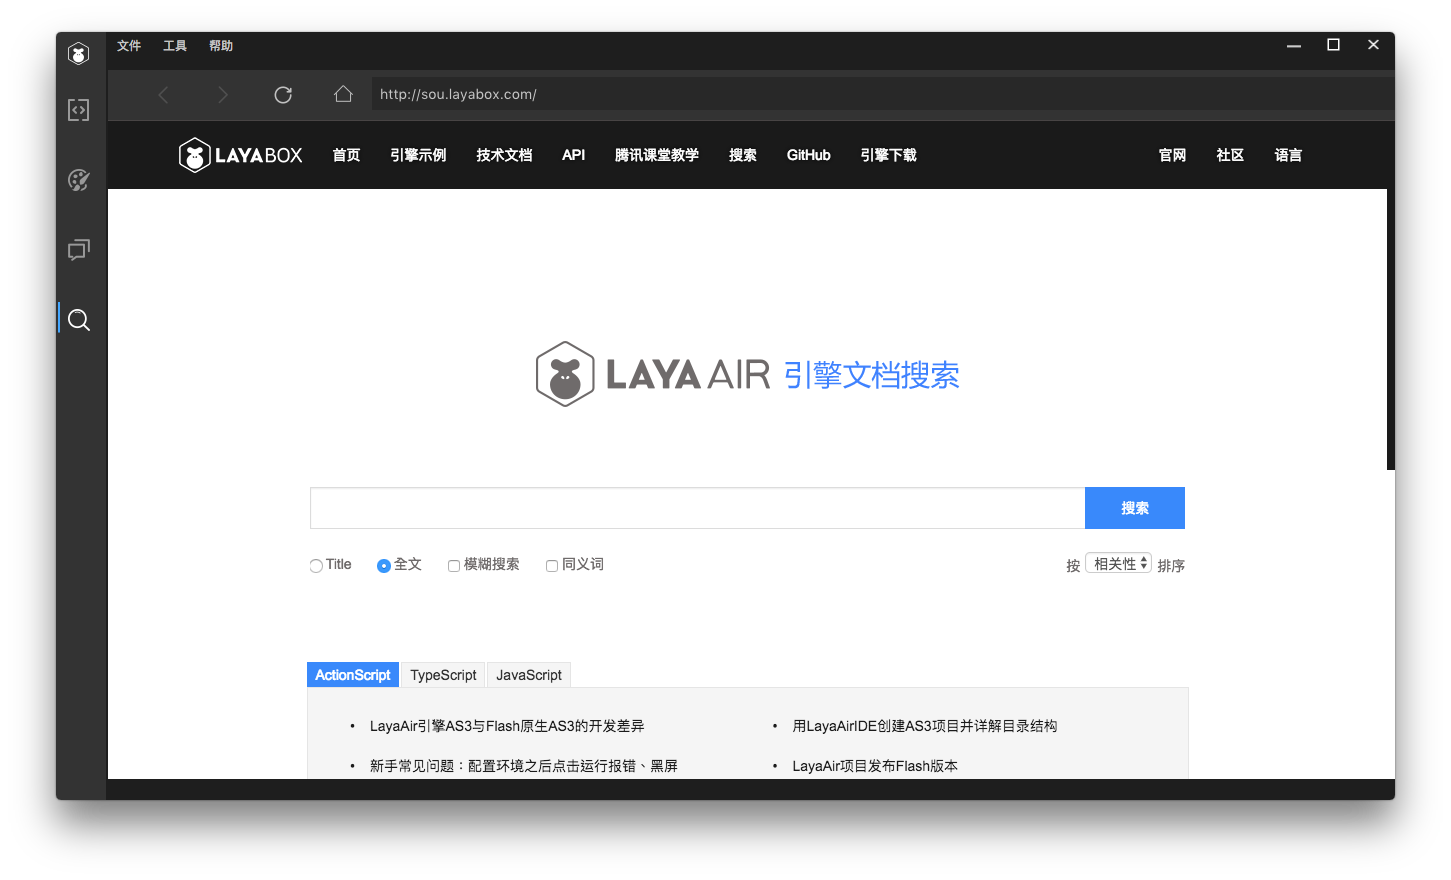Open the chat bubbles sidebar icon
The image size is (1451, 880).
[x=79, y=249]
